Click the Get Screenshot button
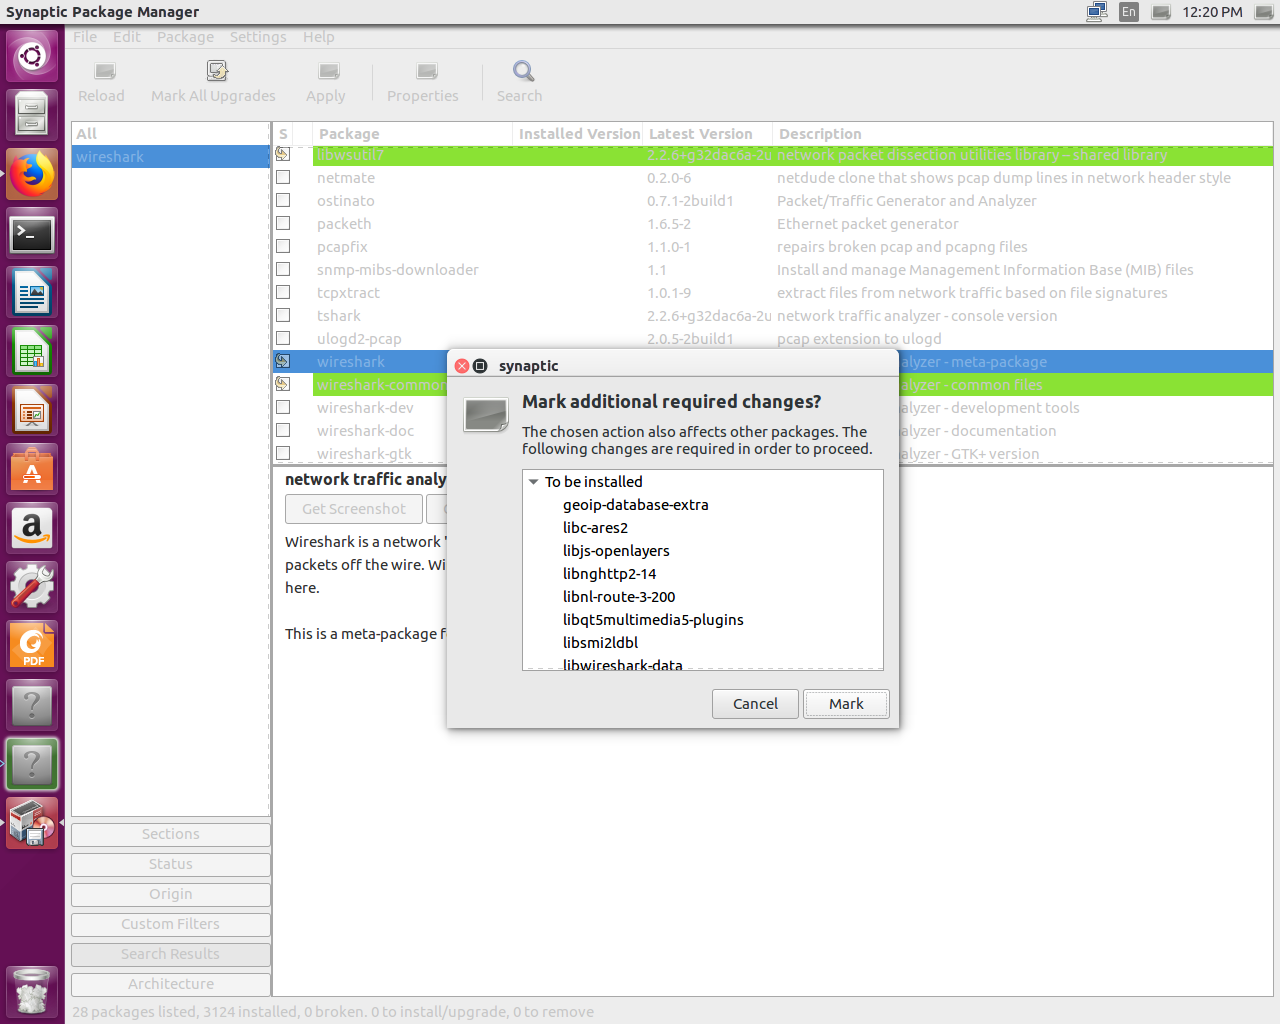1280x1024 pixels. click(x=354, y=509)
